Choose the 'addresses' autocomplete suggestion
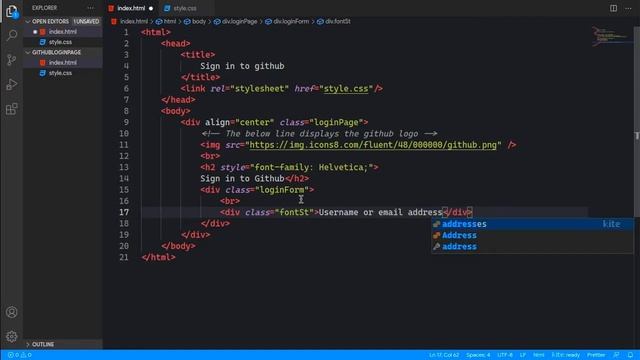 pyautogui.click(x=532, y=224)
